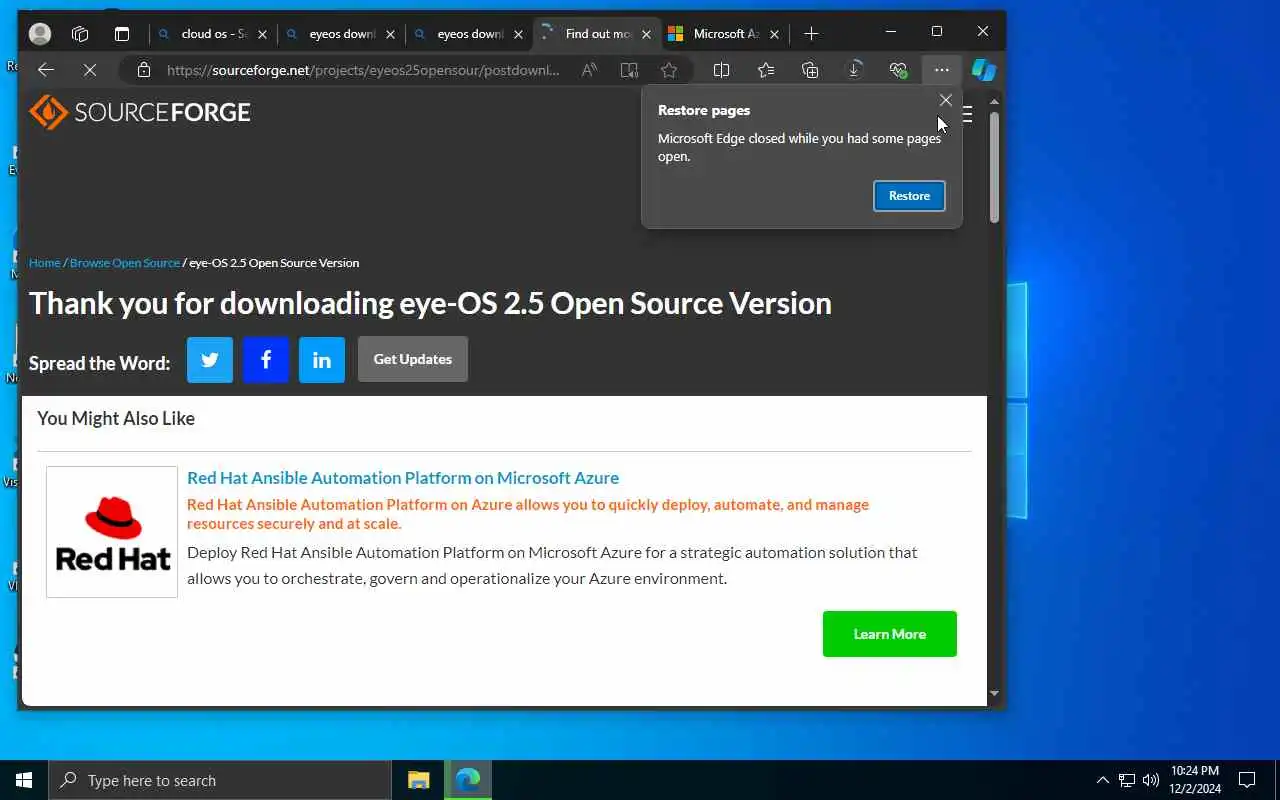Click the taskbar search box
The width and height of the screenshot is (1280, 800).
220,780
